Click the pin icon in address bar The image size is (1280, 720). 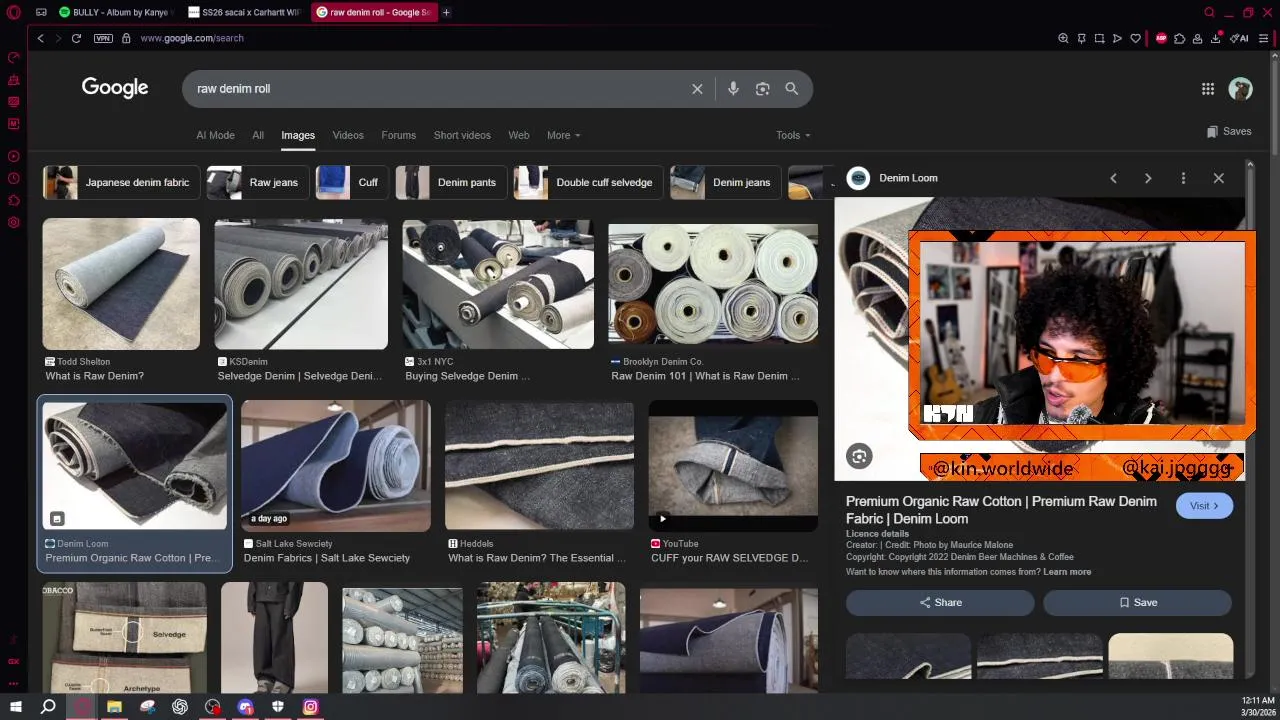(1081, 38)
